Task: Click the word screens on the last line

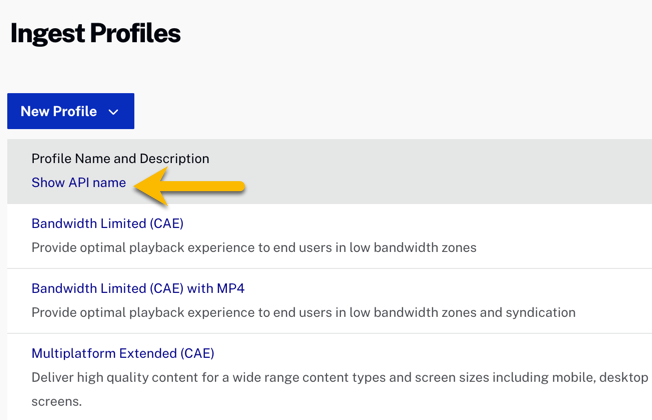Action: [x=56, y=401]
